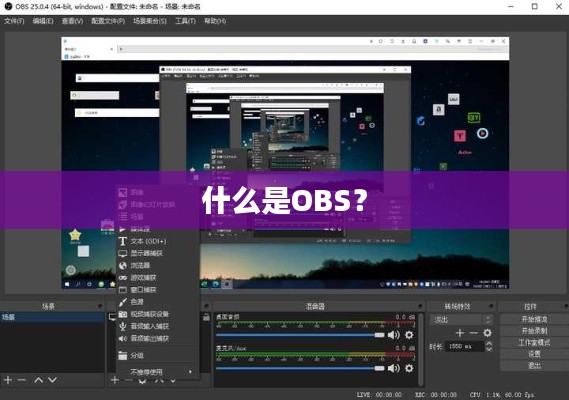Open 麦克风/Aux gear settings
This screenshot has height=400, width=569.
(409, 368)
